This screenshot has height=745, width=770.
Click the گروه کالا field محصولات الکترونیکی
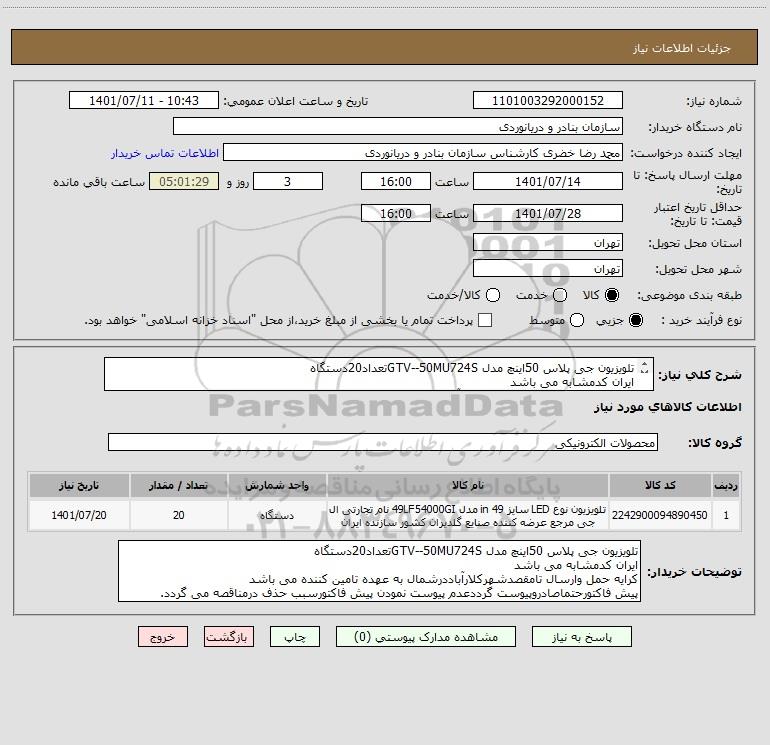tap(383, 442)
